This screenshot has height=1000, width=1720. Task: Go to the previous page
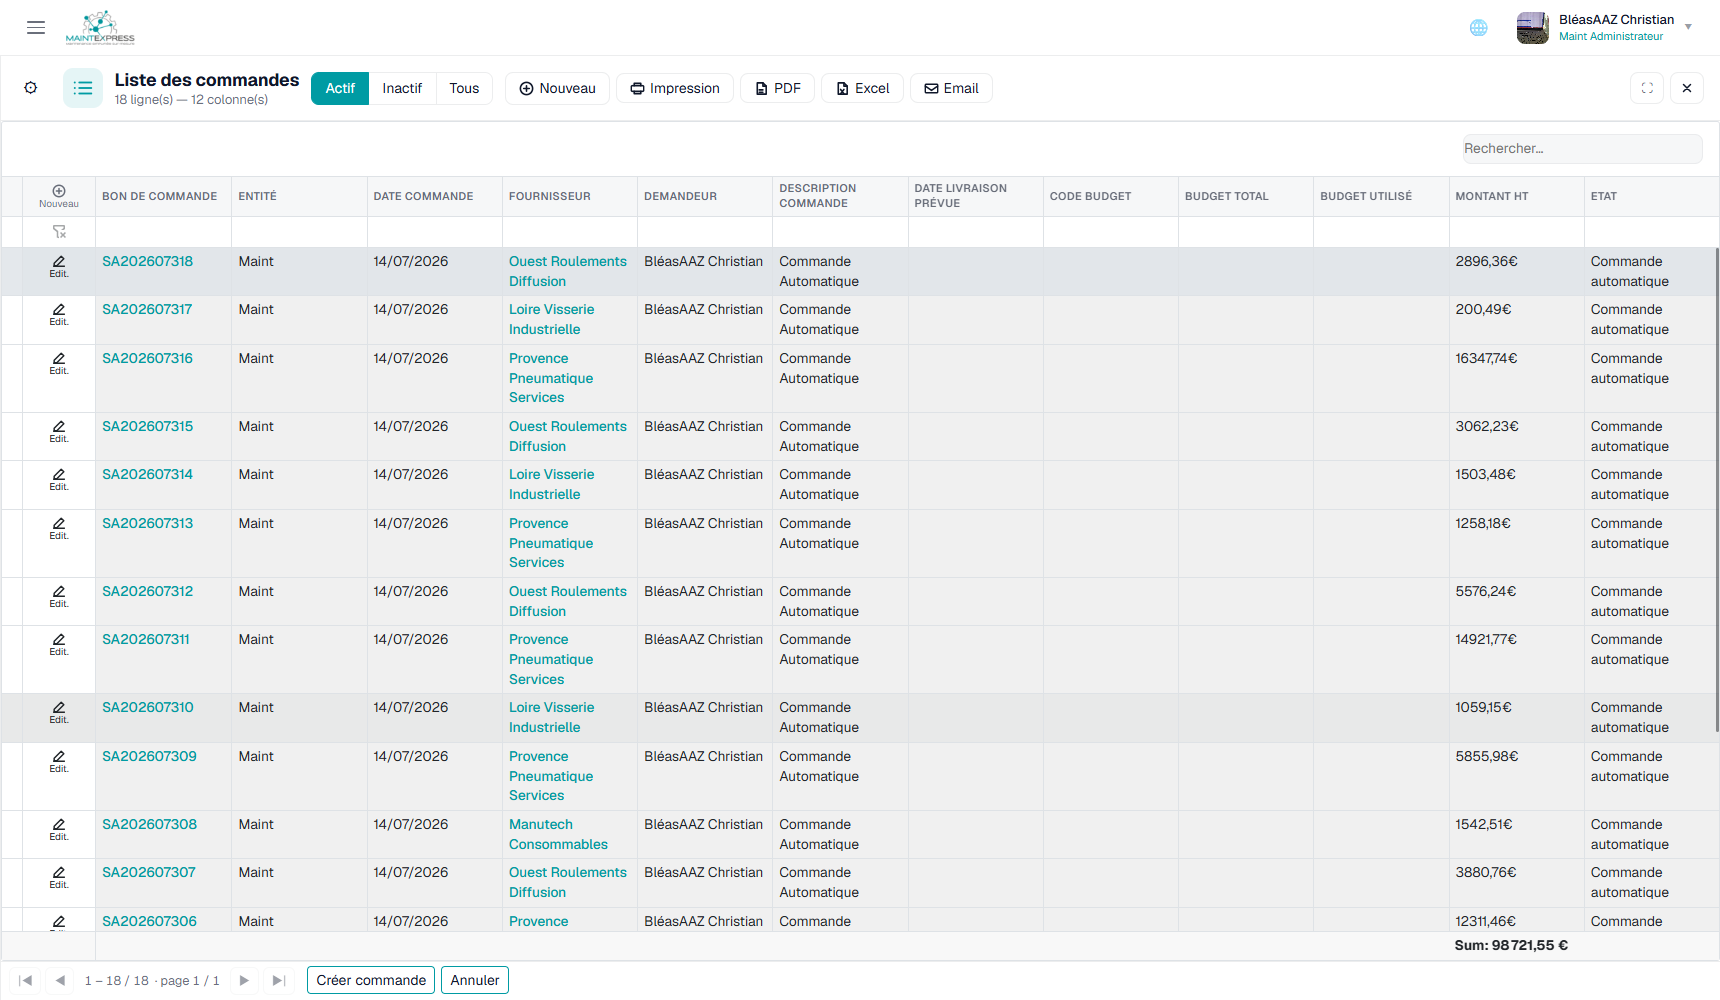tap(60, 980)
